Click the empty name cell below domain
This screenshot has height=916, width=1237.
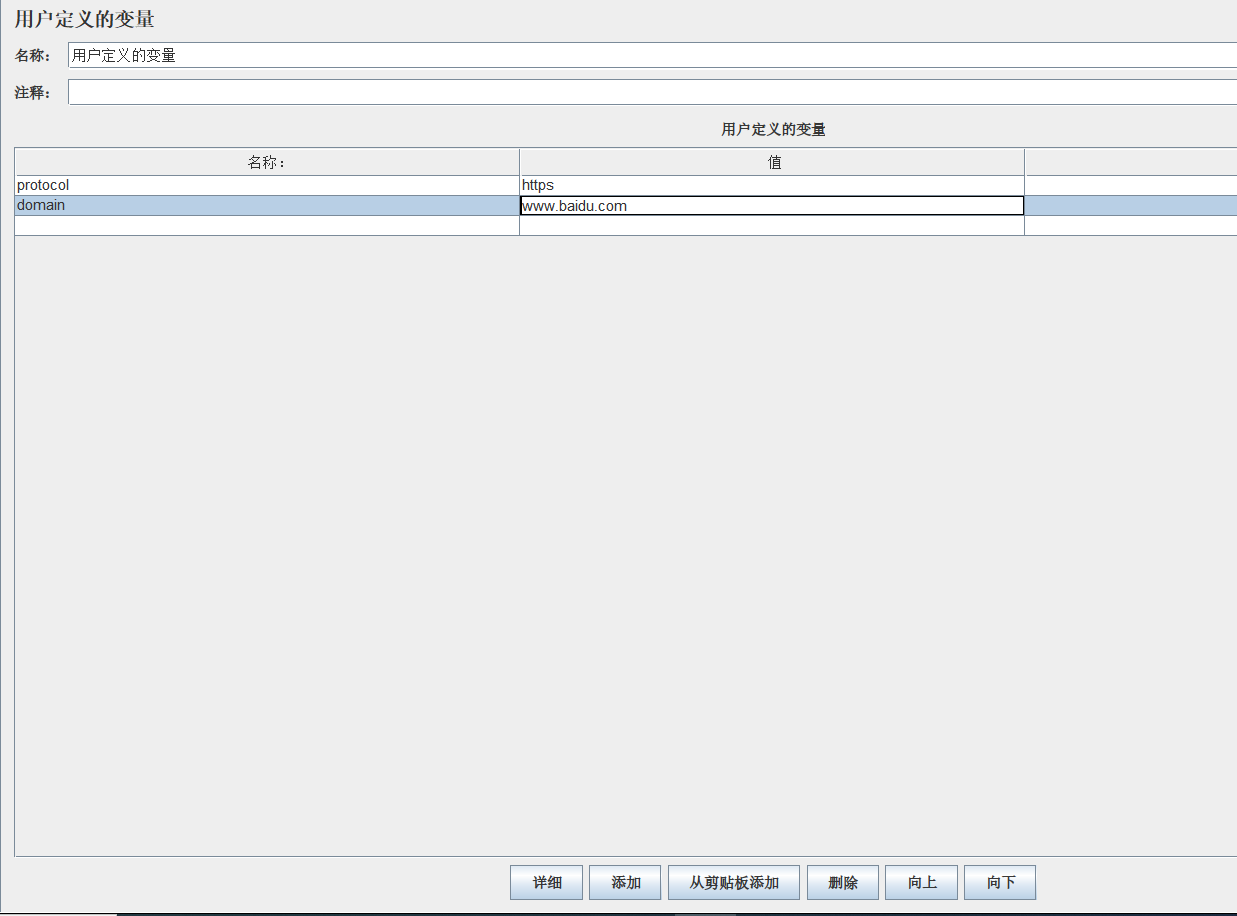point(267,226)
